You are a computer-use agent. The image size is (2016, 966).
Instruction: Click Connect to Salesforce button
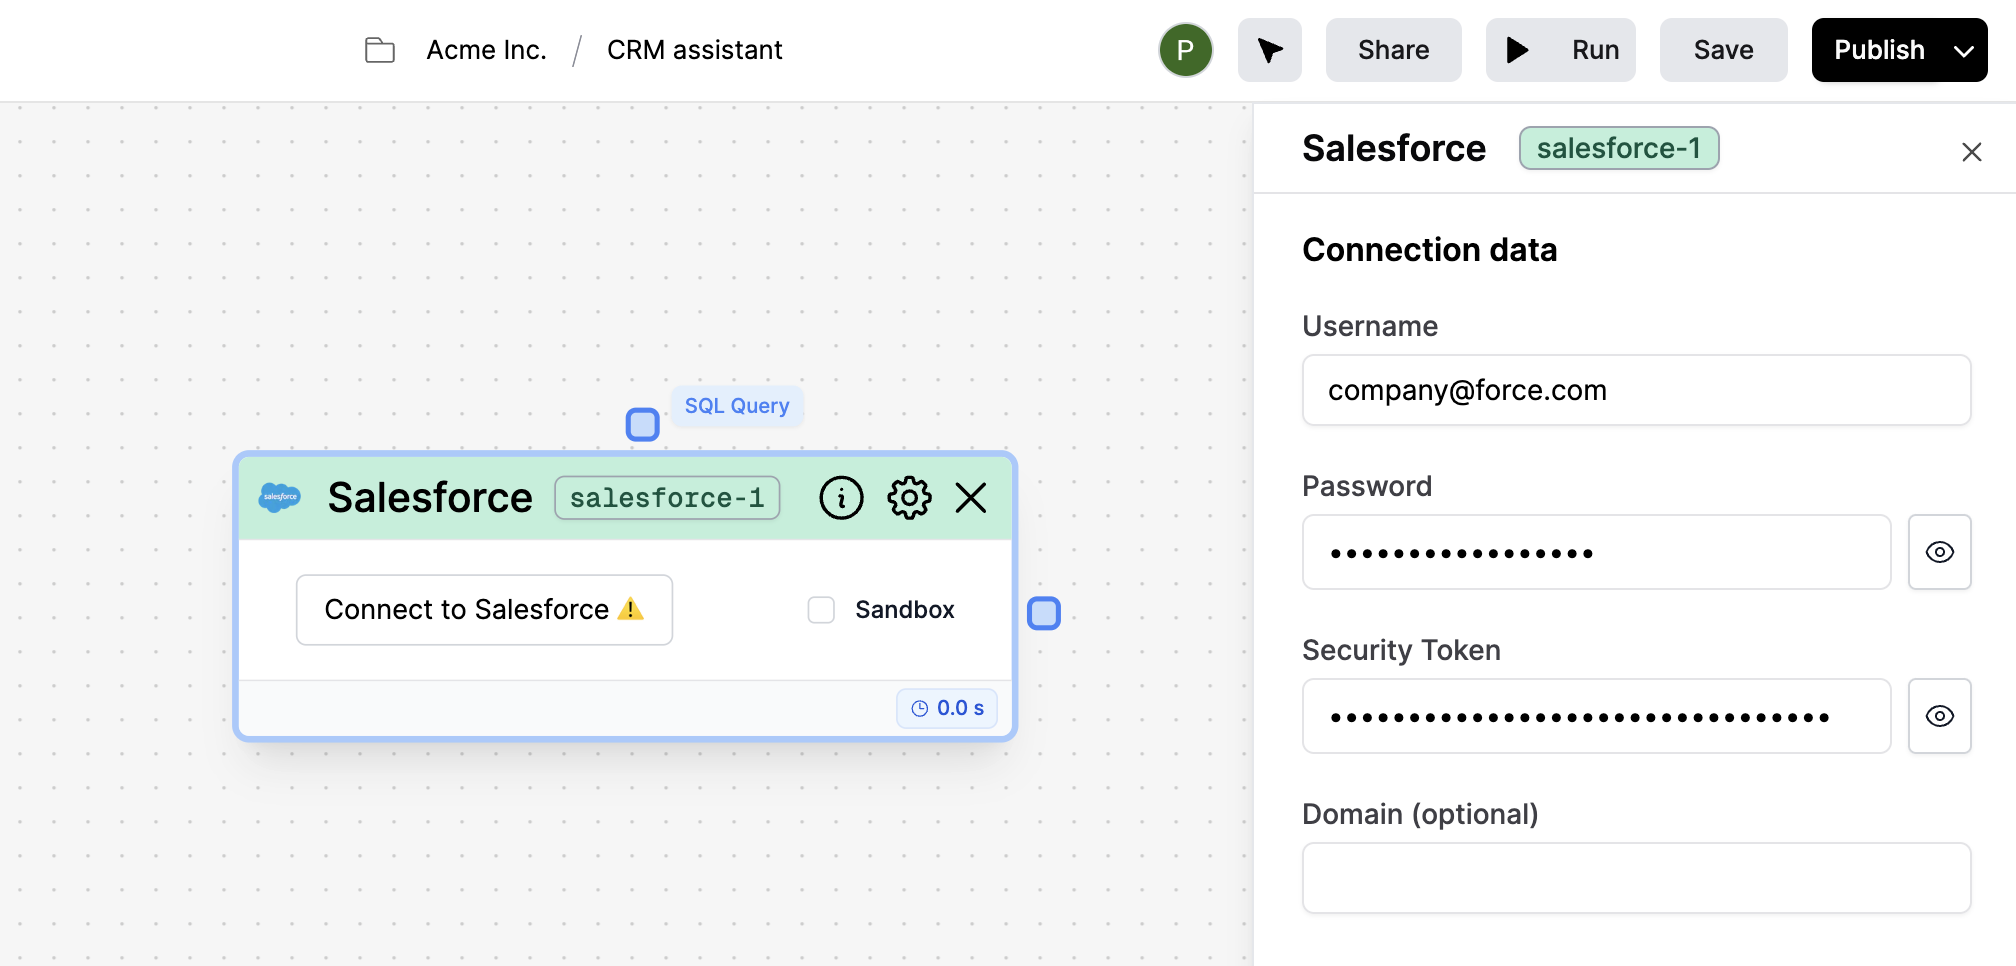[484, 610]
